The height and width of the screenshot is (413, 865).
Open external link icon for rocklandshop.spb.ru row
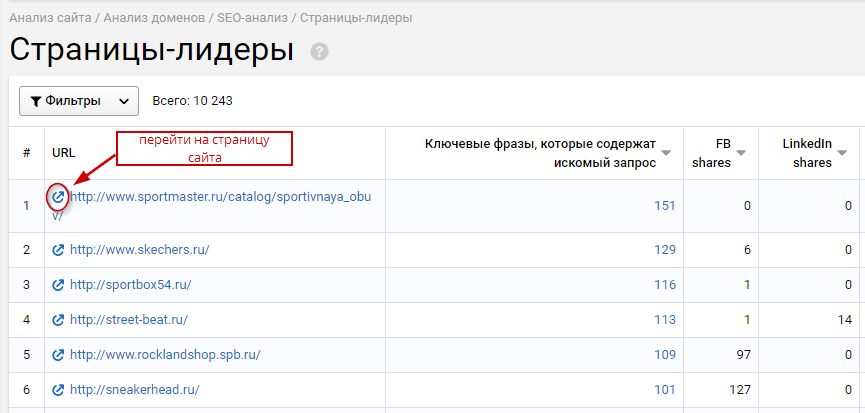58,355
